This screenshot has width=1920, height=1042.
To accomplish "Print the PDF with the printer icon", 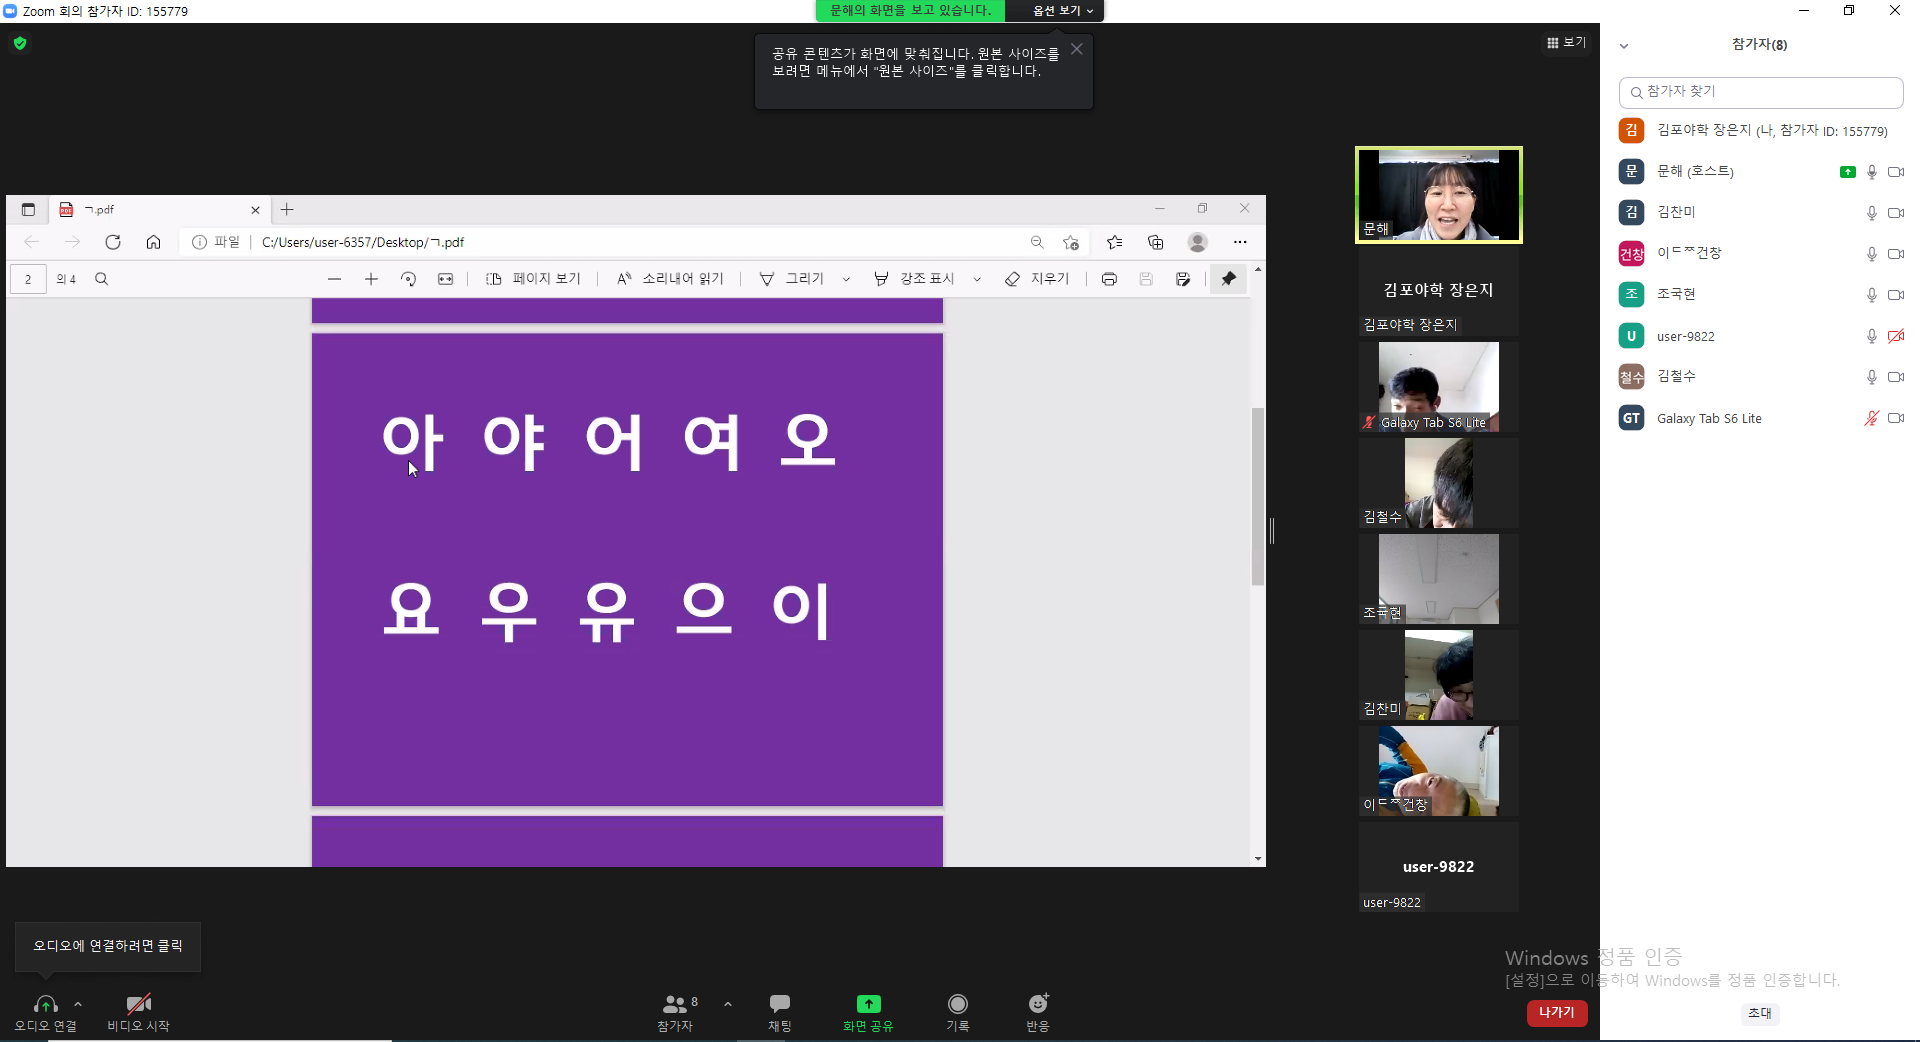I will pos(1109,279).
